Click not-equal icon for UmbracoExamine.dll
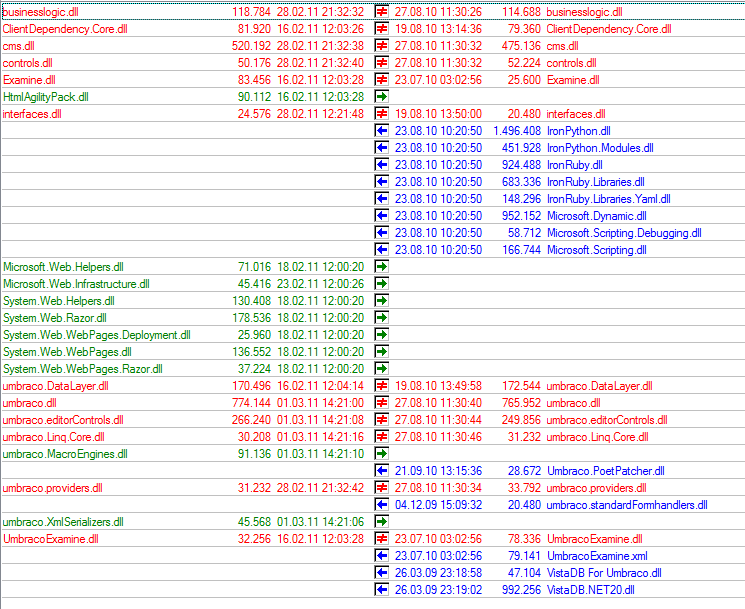745x609 pixels. click(382, 539)
